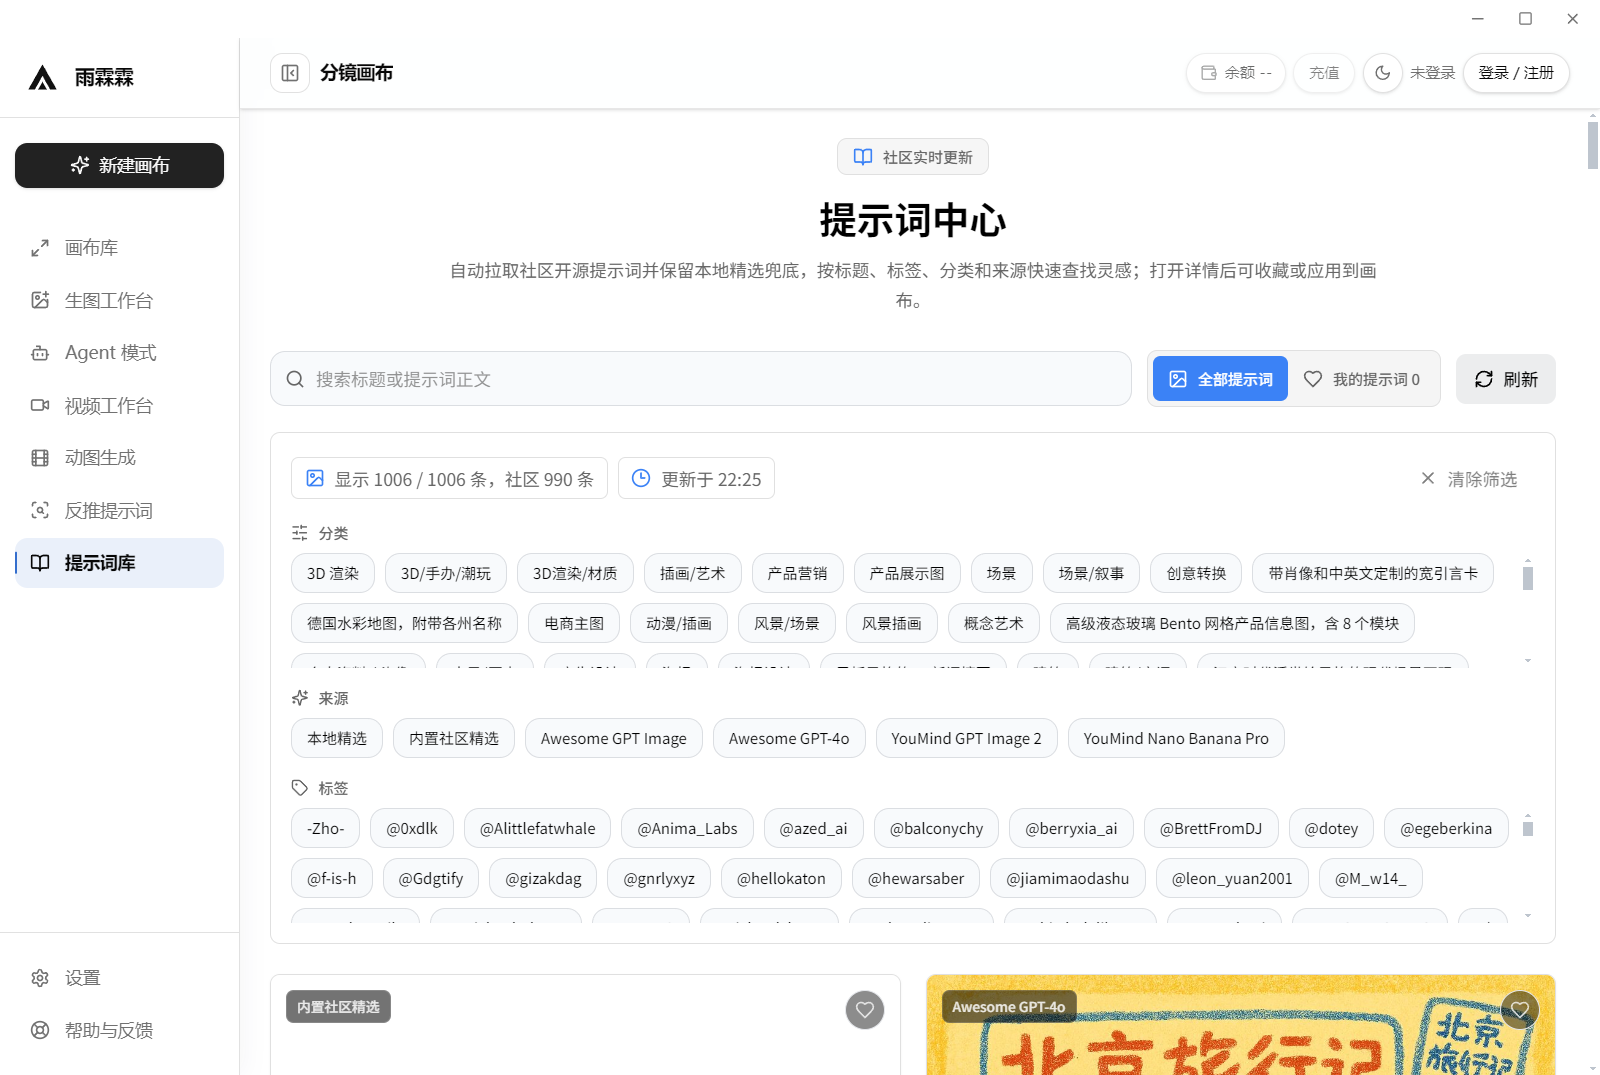The width and height of the screenshot is (1600, 1075).
Task: Go to 动图生成
Action: (x=119, y=458)
